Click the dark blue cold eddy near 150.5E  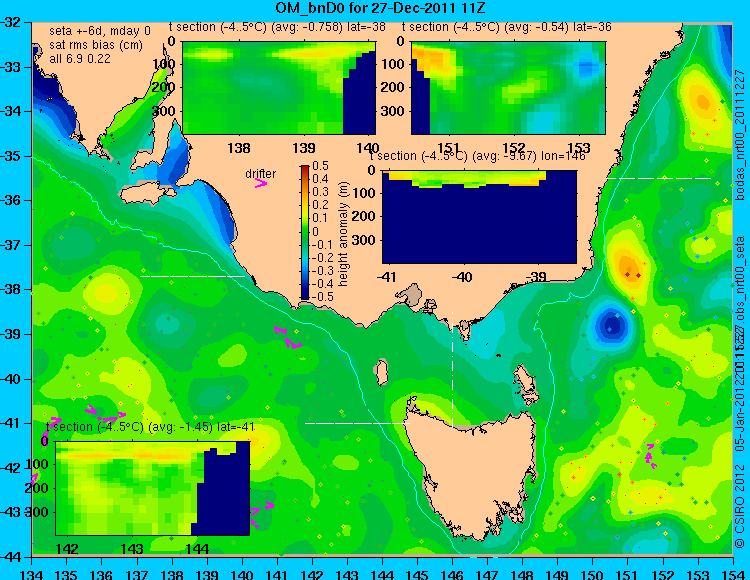[611, 326]
